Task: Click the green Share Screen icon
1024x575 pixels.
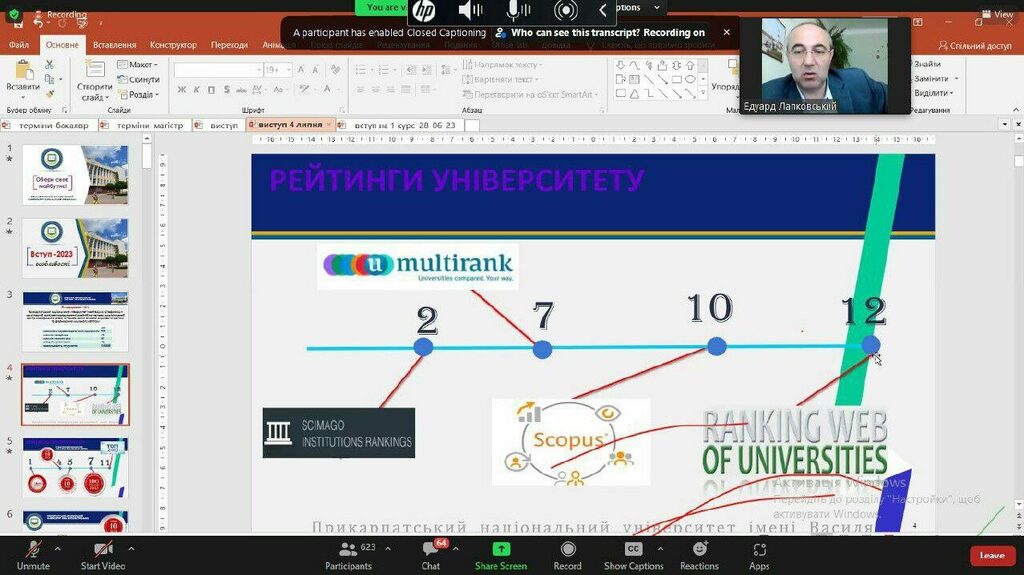Action: [x=501, y=549]
